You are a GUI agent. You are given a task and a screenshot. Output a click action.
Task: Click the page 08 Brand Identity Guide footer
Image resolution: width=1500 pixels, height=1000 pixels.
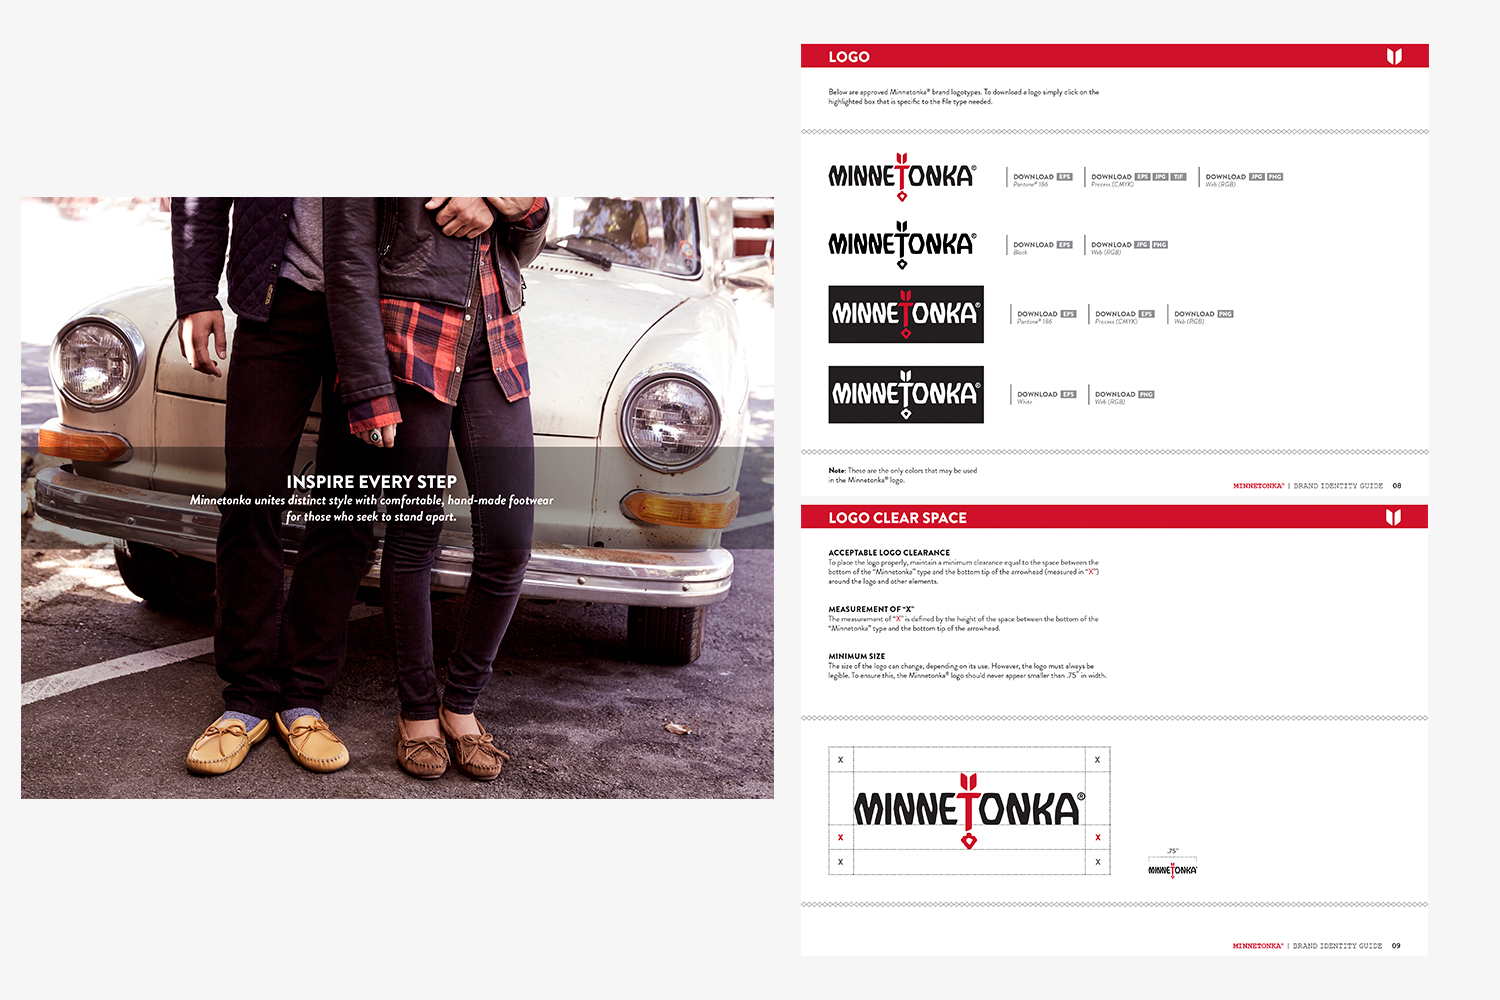(1317, 486)
